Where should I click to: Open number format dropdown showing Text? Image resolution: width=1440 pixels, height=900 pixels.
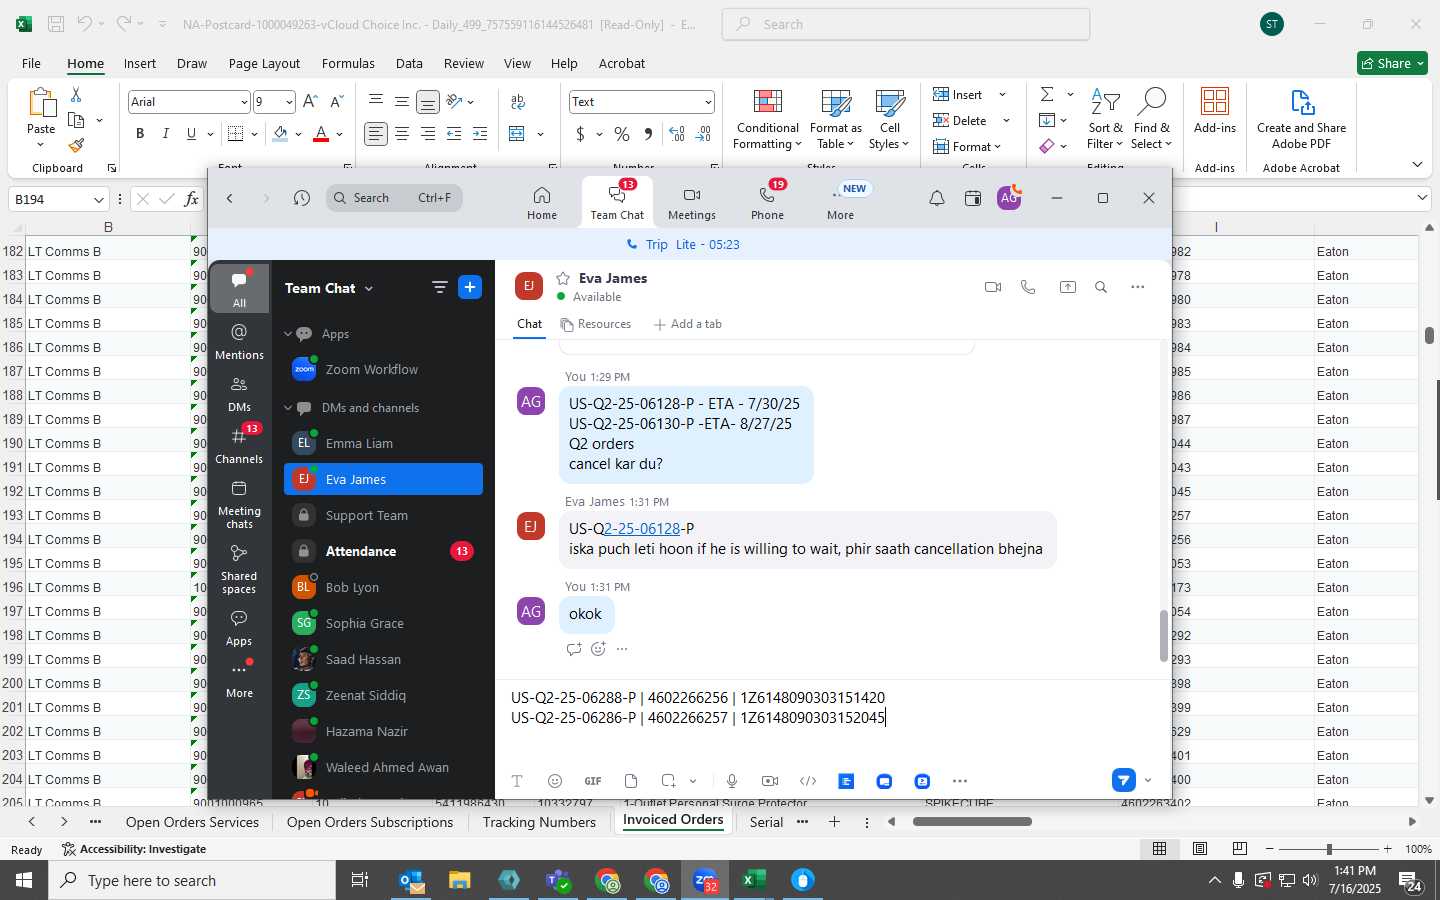(x=708, y=102)
